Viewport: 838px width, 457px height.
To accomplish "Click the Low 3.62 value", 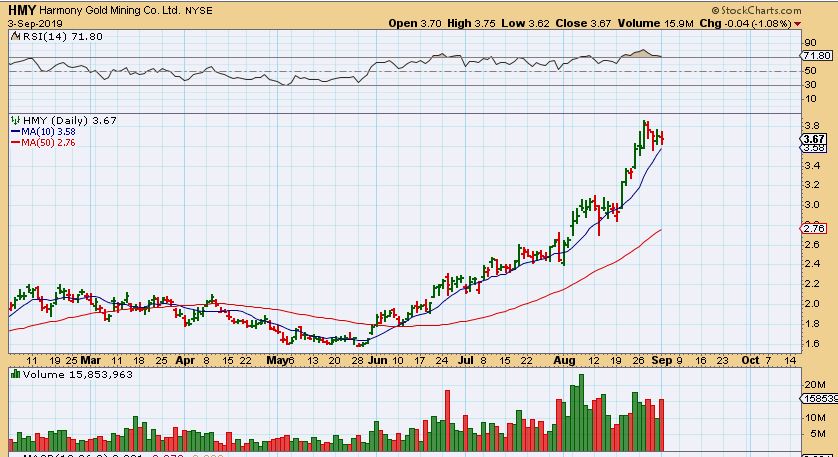I will coord(525,24).
